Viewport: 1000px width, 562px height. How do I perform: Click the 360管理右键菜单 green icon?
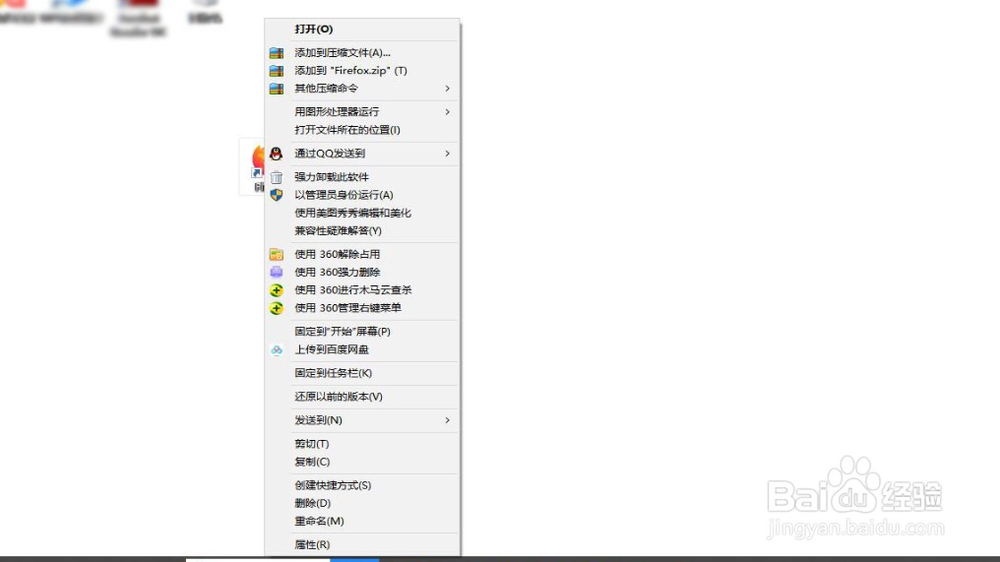(x=276, y=308)
